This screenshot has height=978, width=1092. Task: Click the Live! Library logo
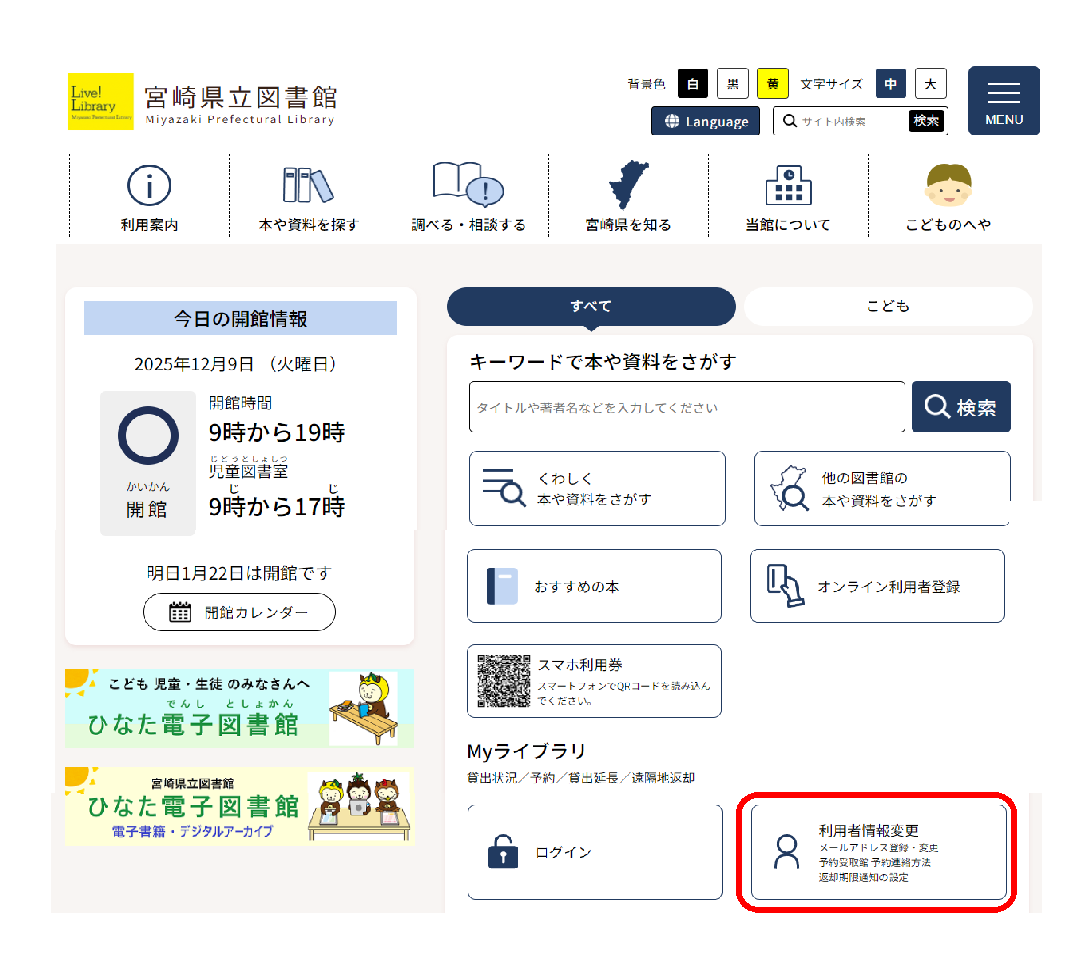pyautogui.click(x=101, y=101)
